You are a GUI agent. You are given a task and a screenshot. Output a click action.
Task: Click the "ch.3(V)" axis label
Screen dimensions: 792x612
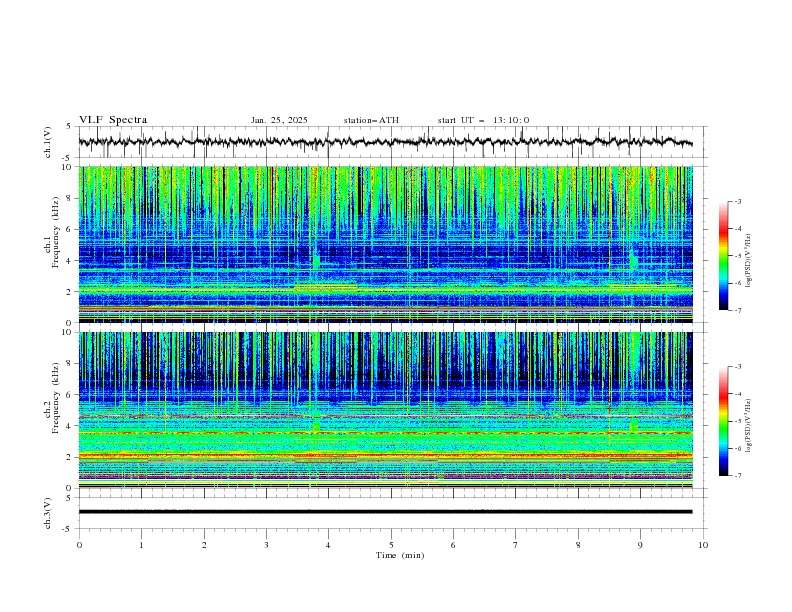tap(48, 513)
